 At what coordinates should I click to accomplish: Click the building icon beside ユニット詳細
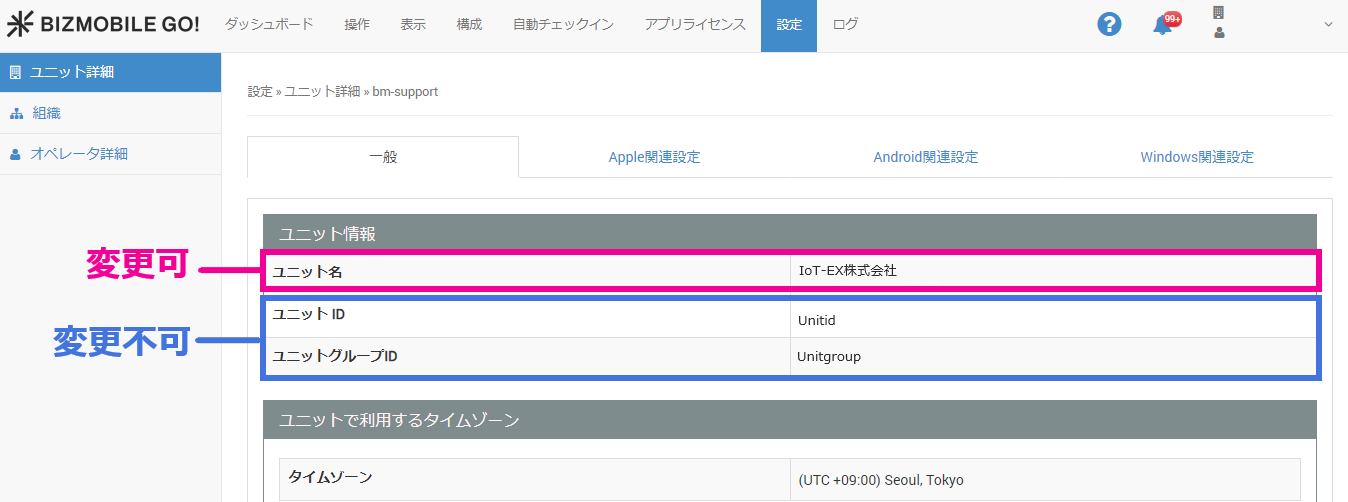click(15, 72)
